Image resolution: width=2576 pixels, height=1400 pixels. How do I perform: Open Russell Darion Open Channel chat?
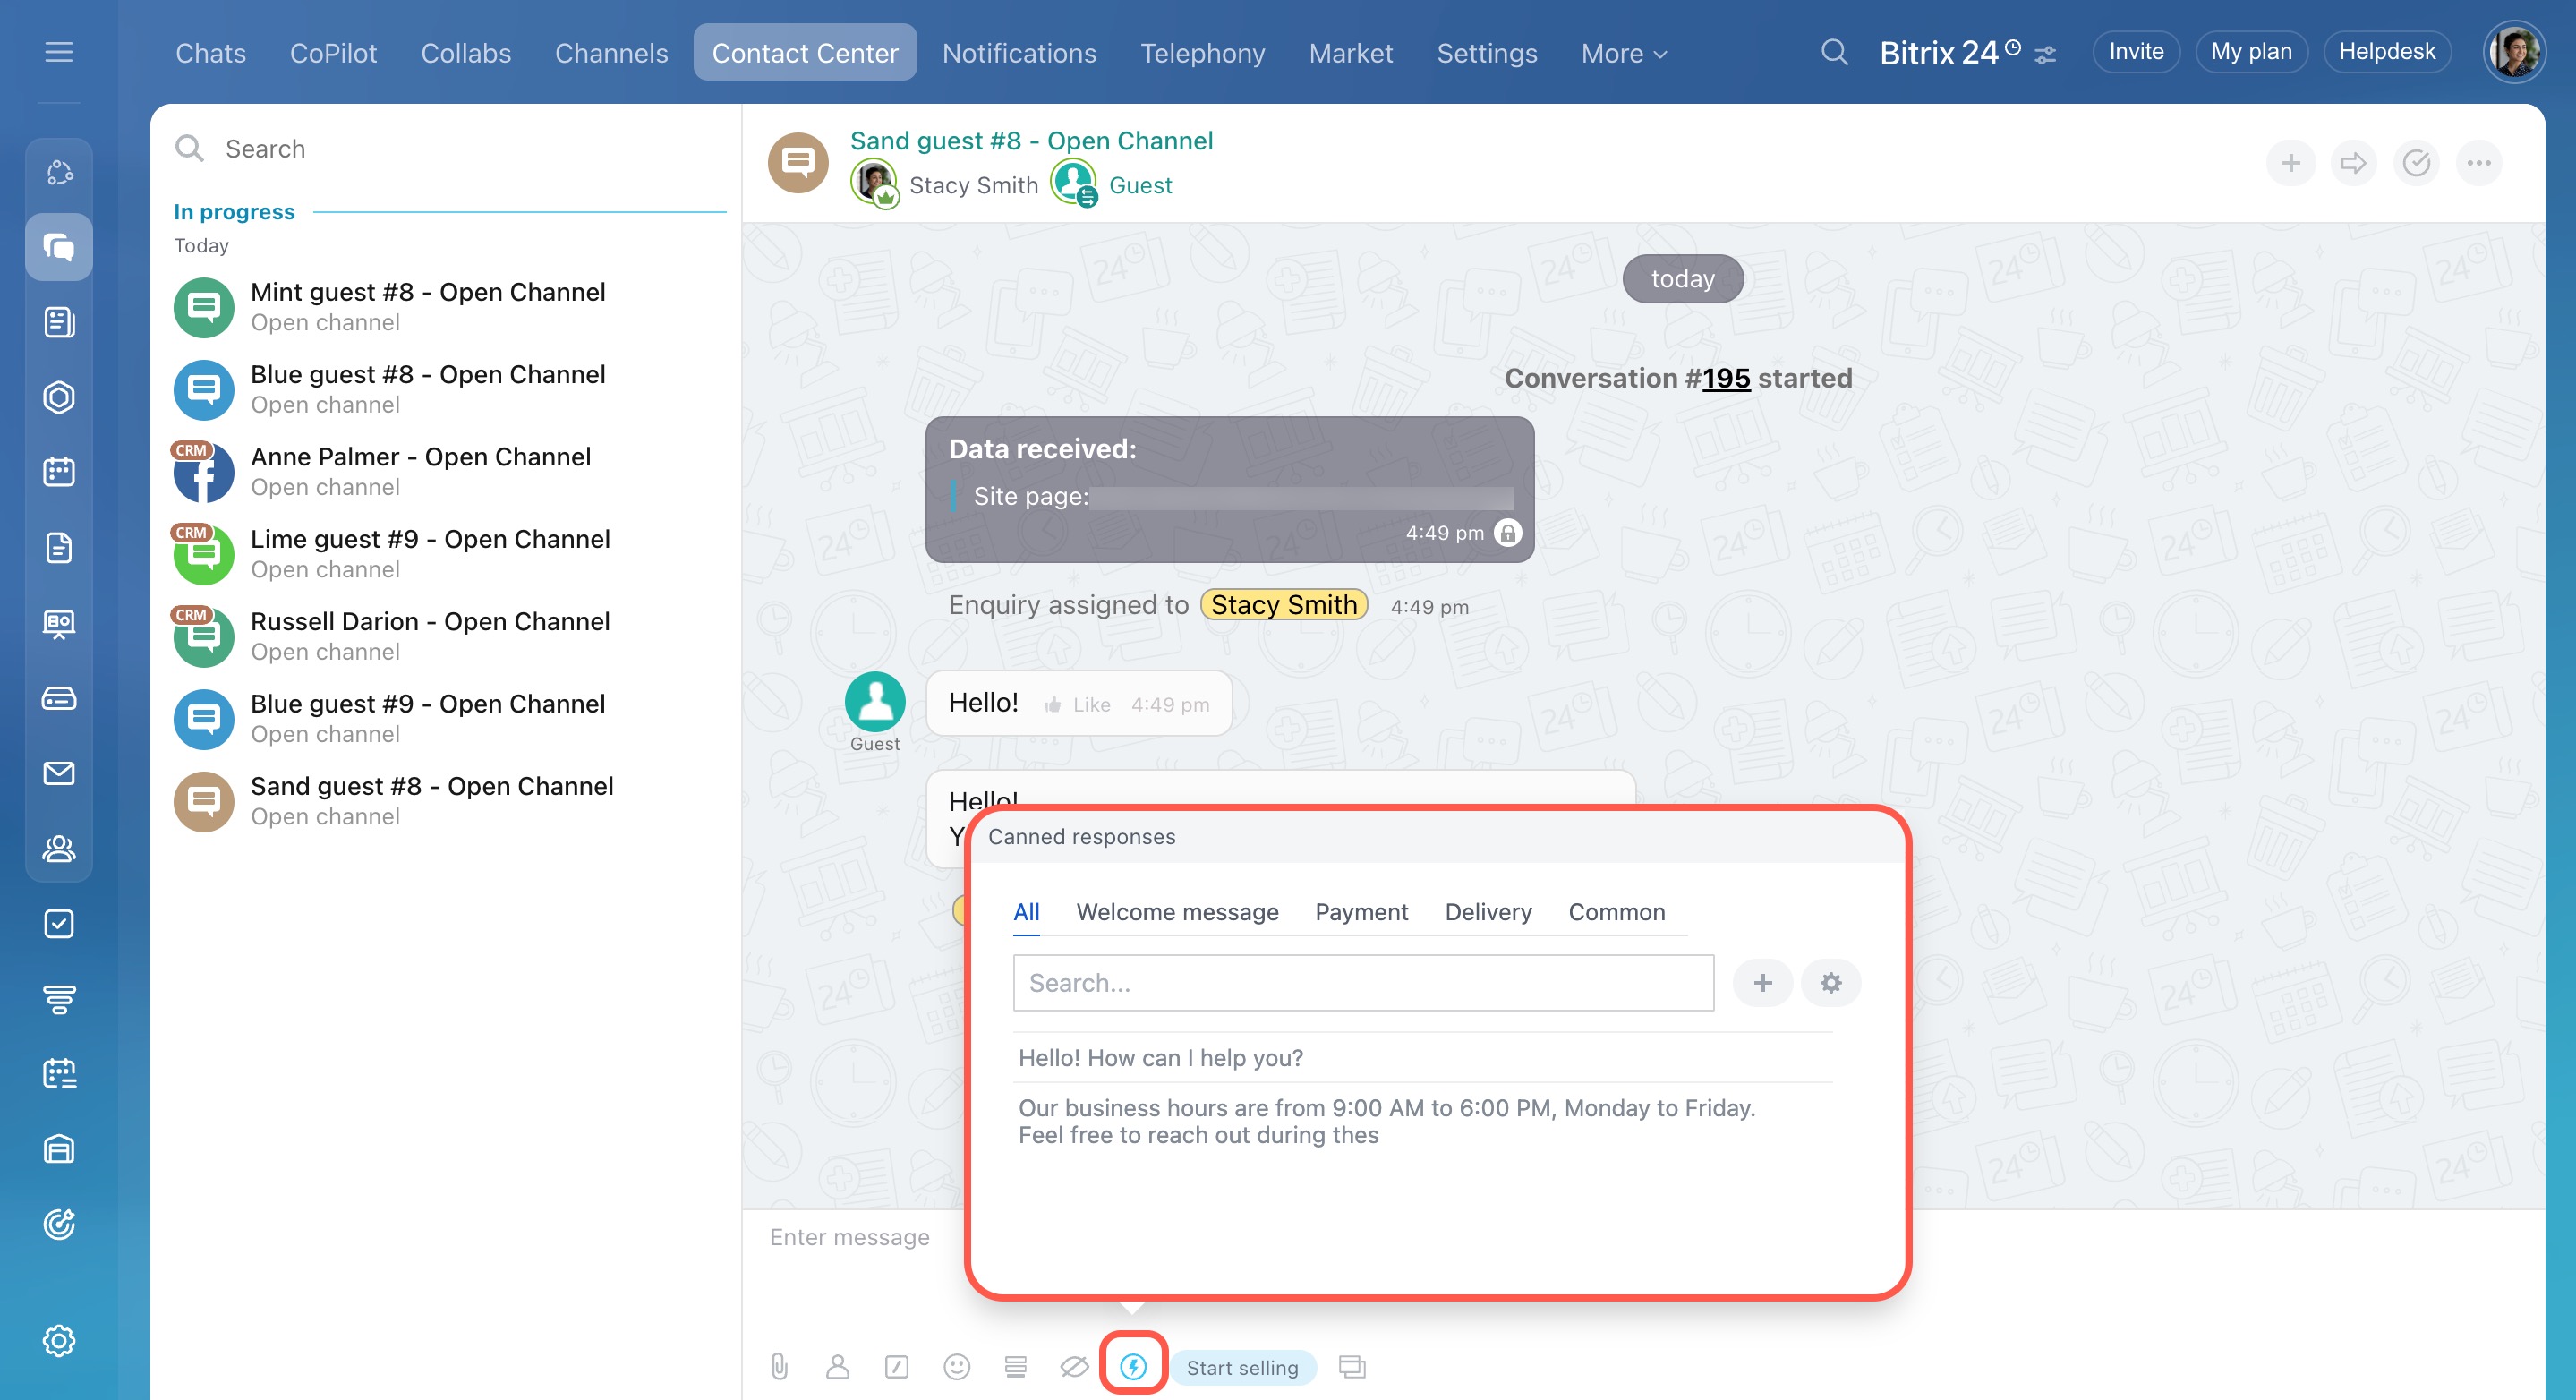pos(445,636)
